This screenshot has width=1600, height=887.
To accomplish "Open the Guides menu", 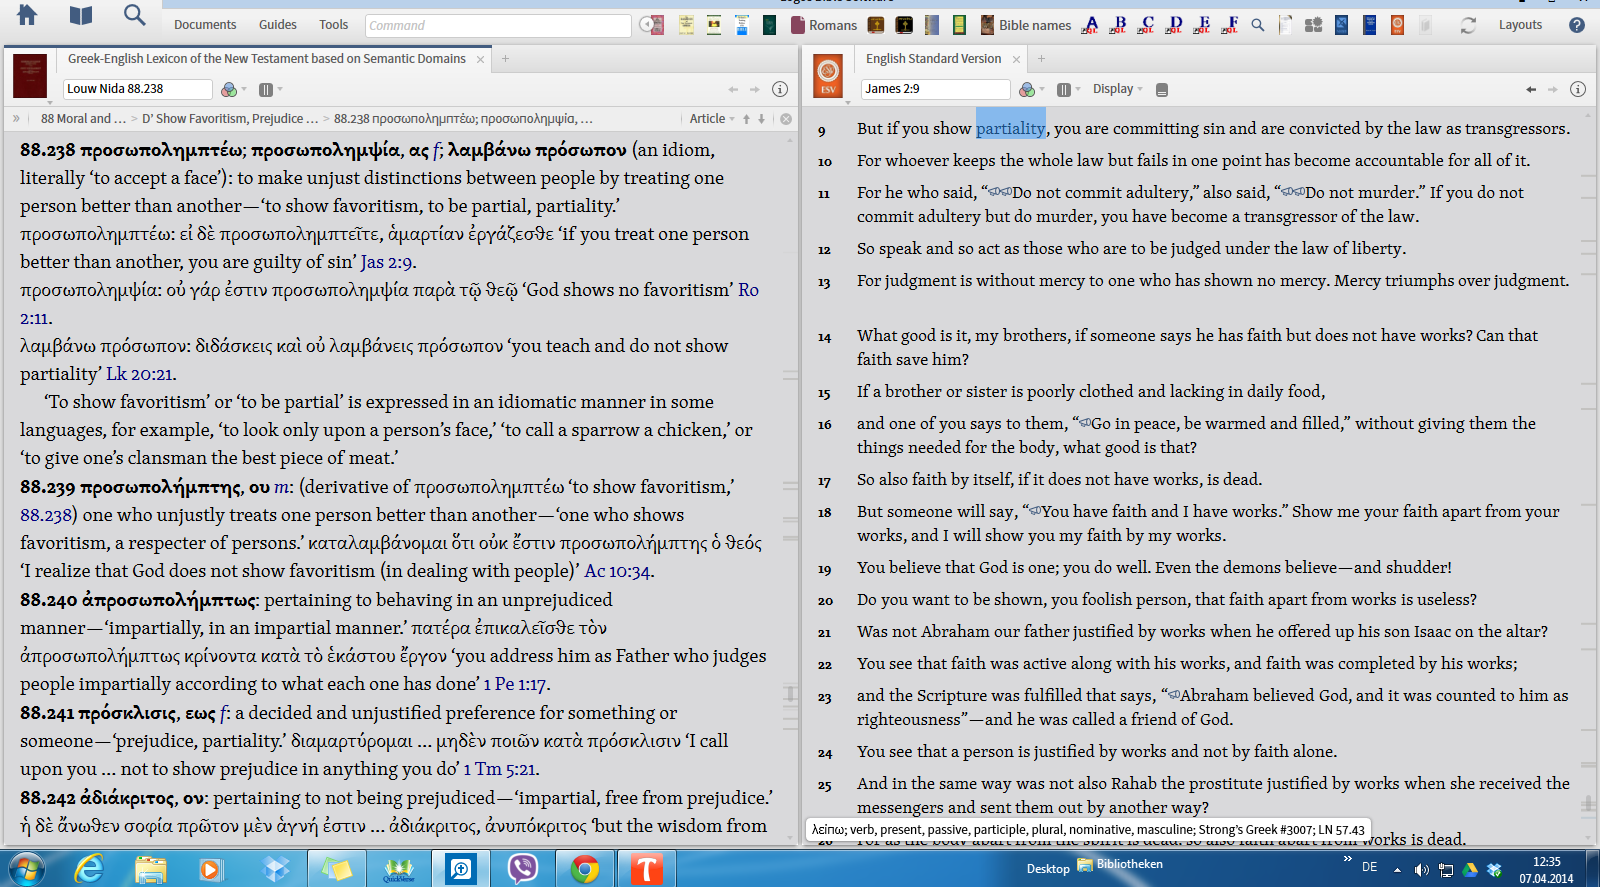I will pyautogui.click(x=277, y=25).
